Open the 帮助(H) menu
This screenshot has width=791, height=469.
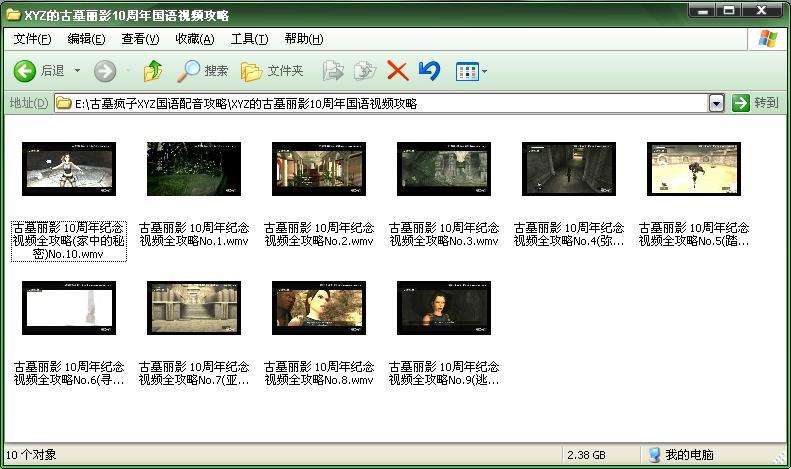click(304, 39)
